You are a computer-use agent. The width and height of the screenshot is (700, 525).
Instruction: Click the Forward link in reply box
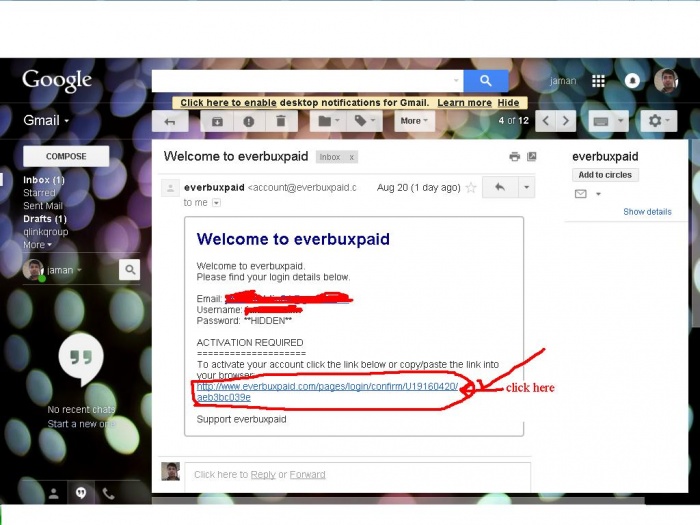coord(307,475)
